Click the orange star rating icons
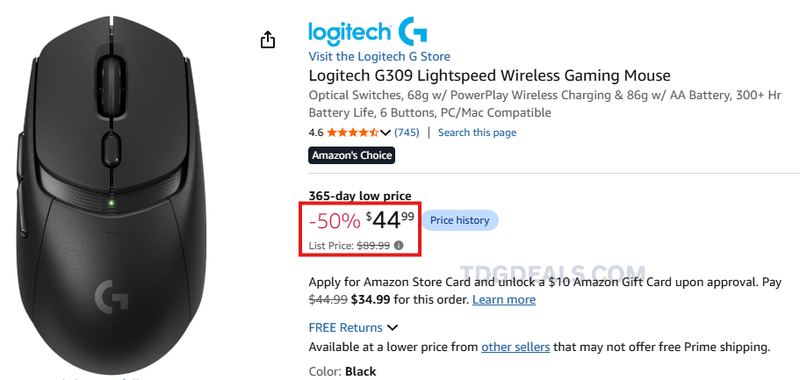 click(x=353, y=133)
